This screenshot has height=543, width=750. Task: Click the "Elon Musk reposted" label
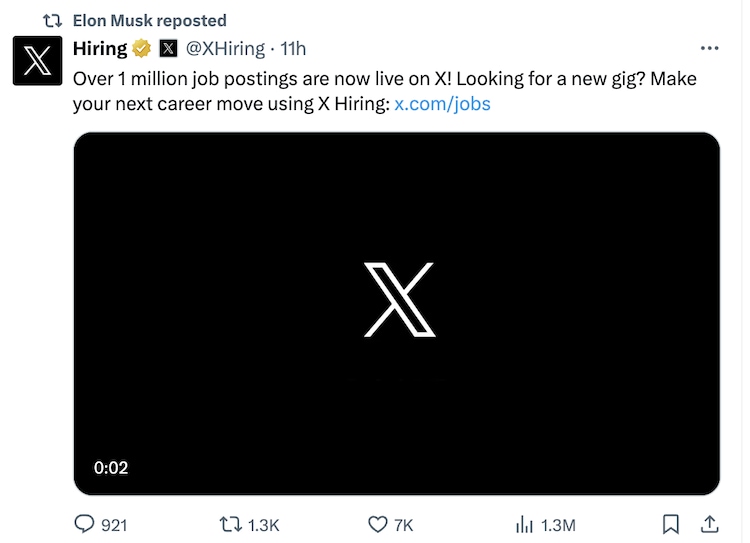point(150,20)
